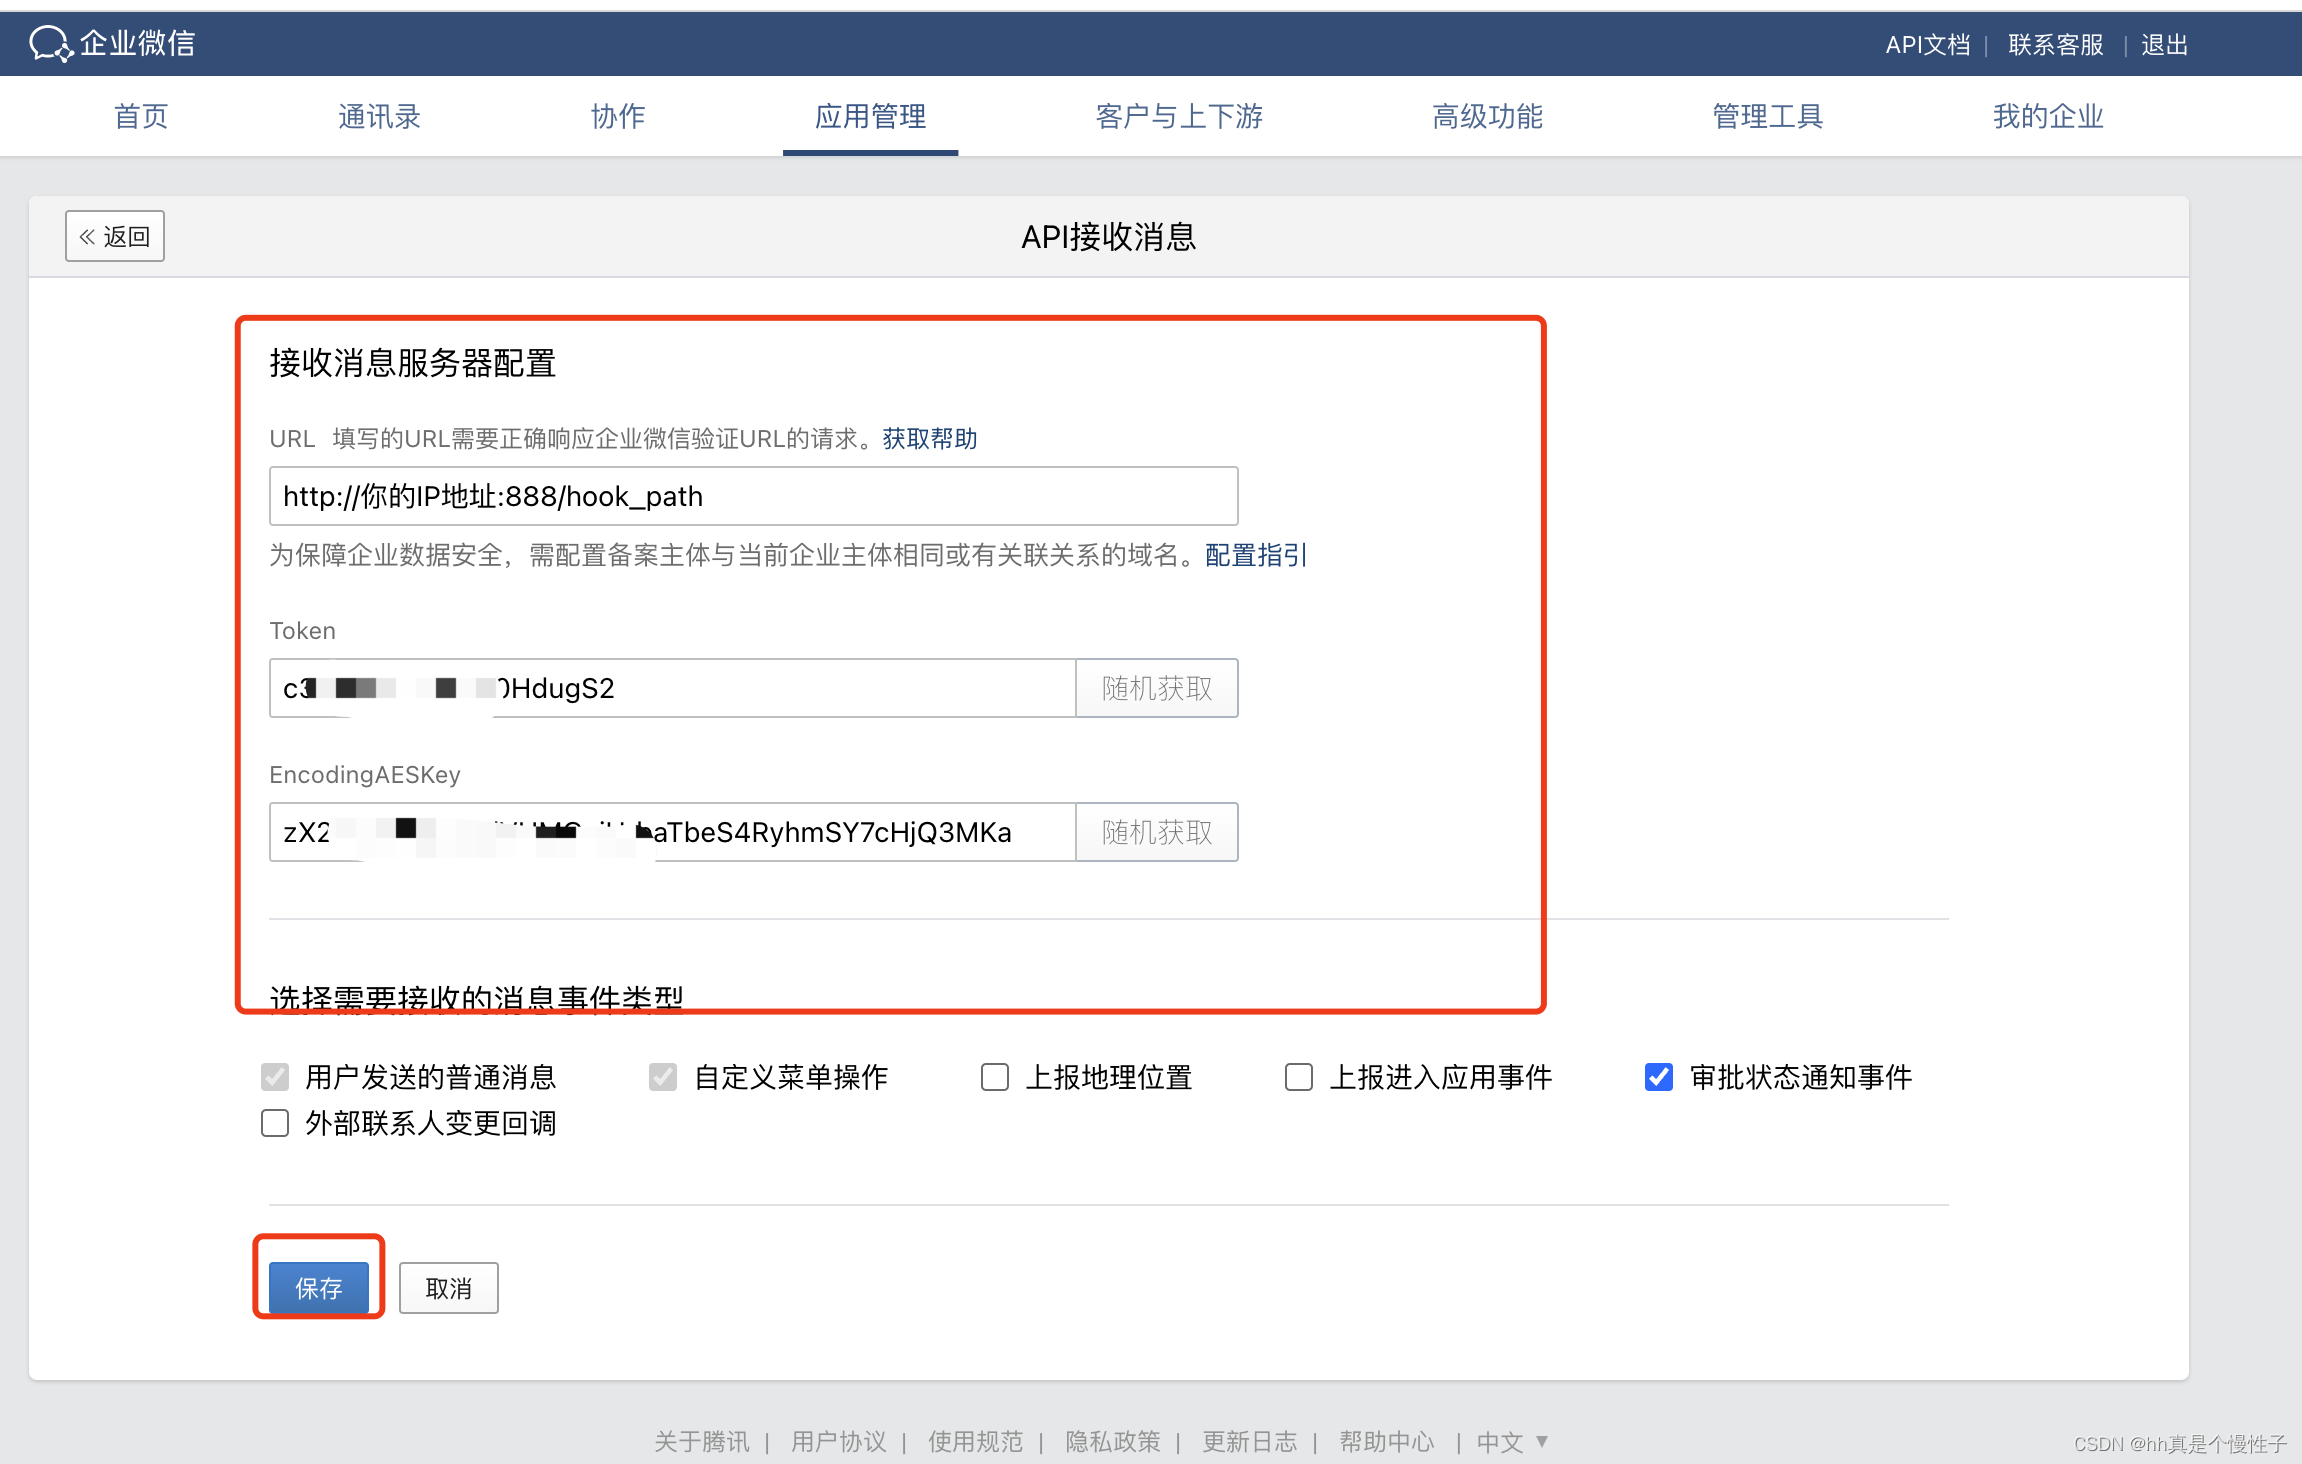Go to the 管理工具 tab
The width and height of the screenshot is (2302, 1464).
pos(1767,116)
